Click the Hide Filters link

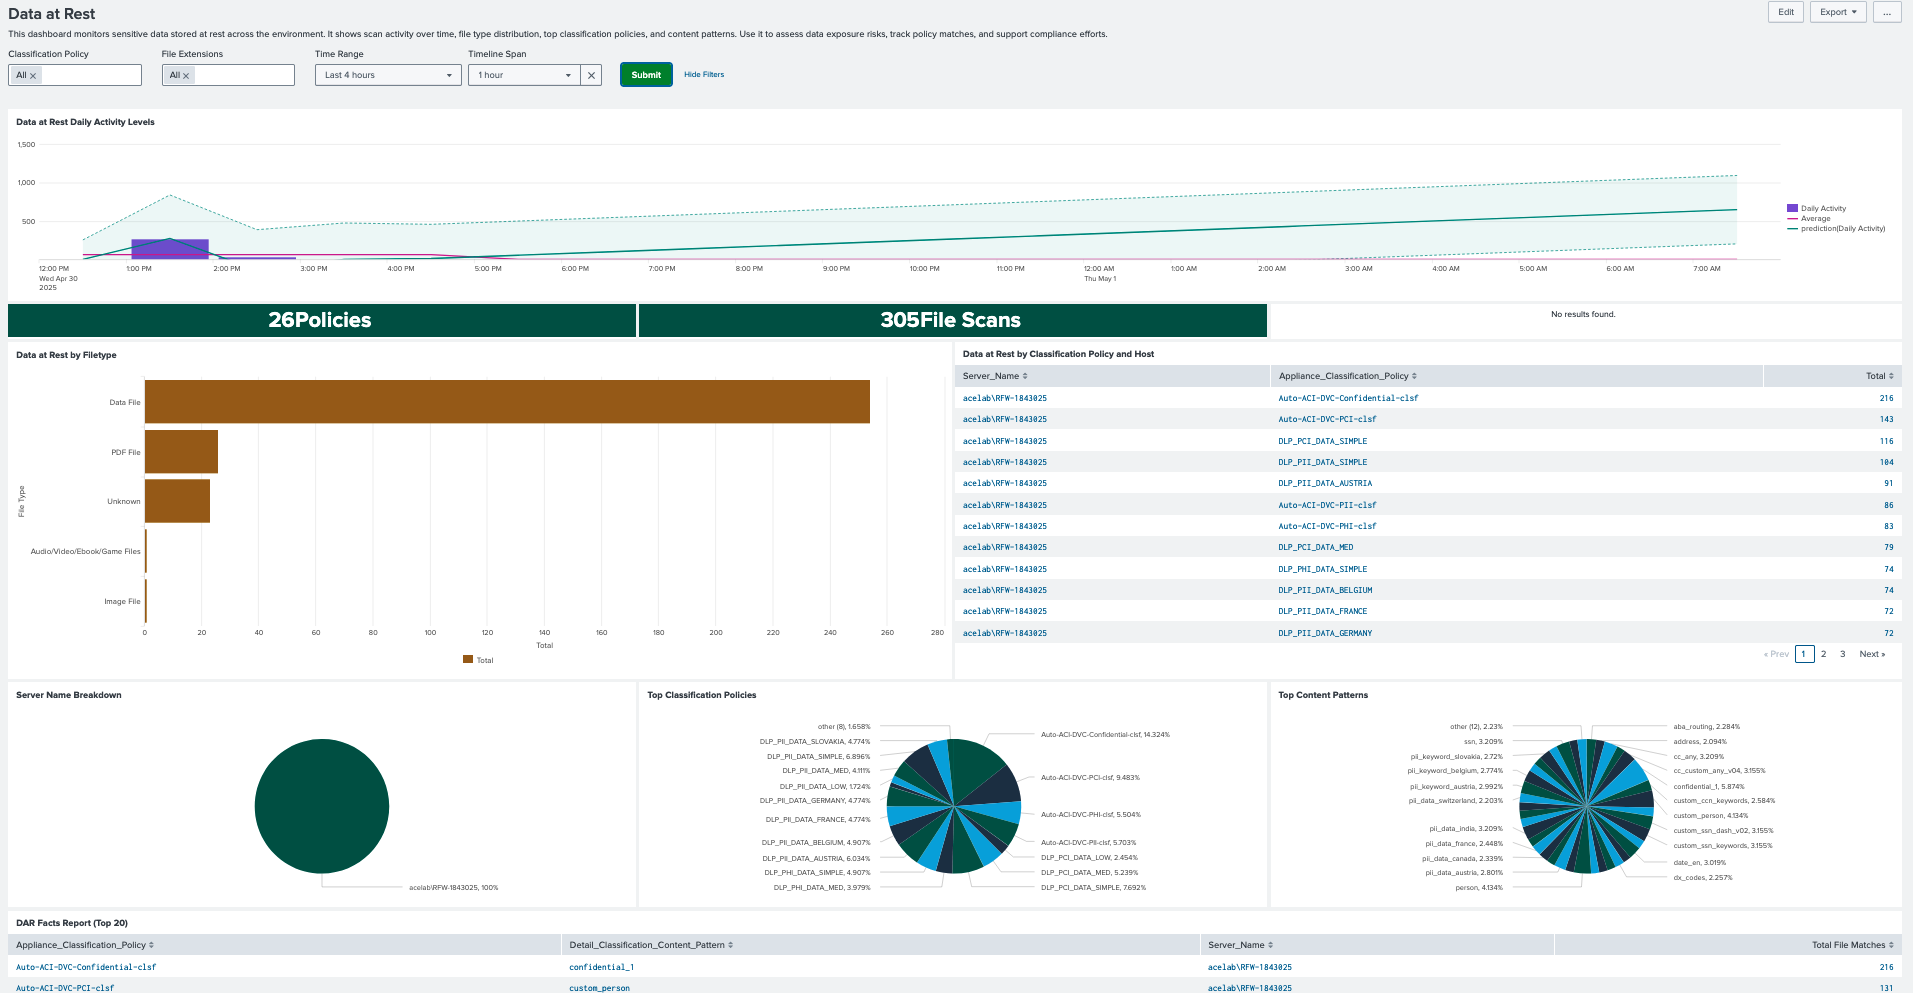704,75
